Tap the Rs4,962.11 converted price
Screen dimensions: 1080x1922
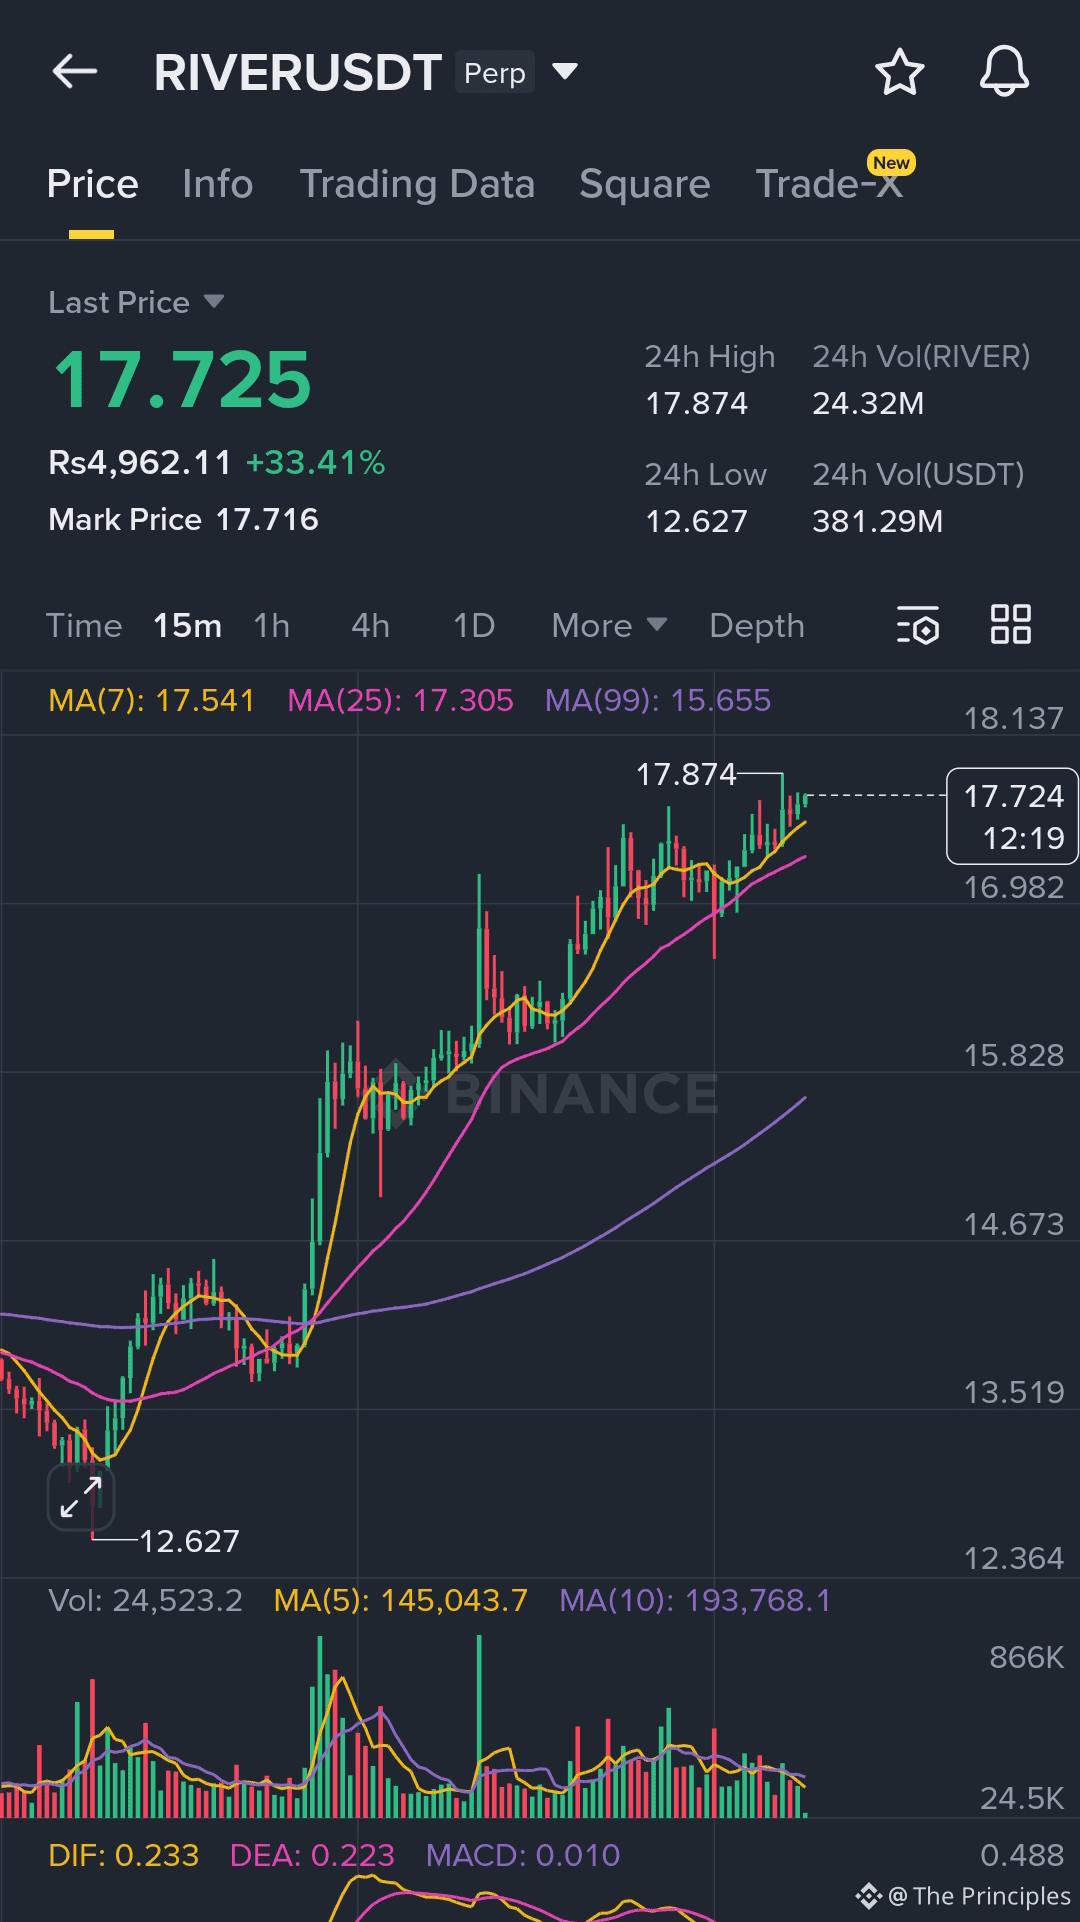pyautogui.click(x=140, y=462)
